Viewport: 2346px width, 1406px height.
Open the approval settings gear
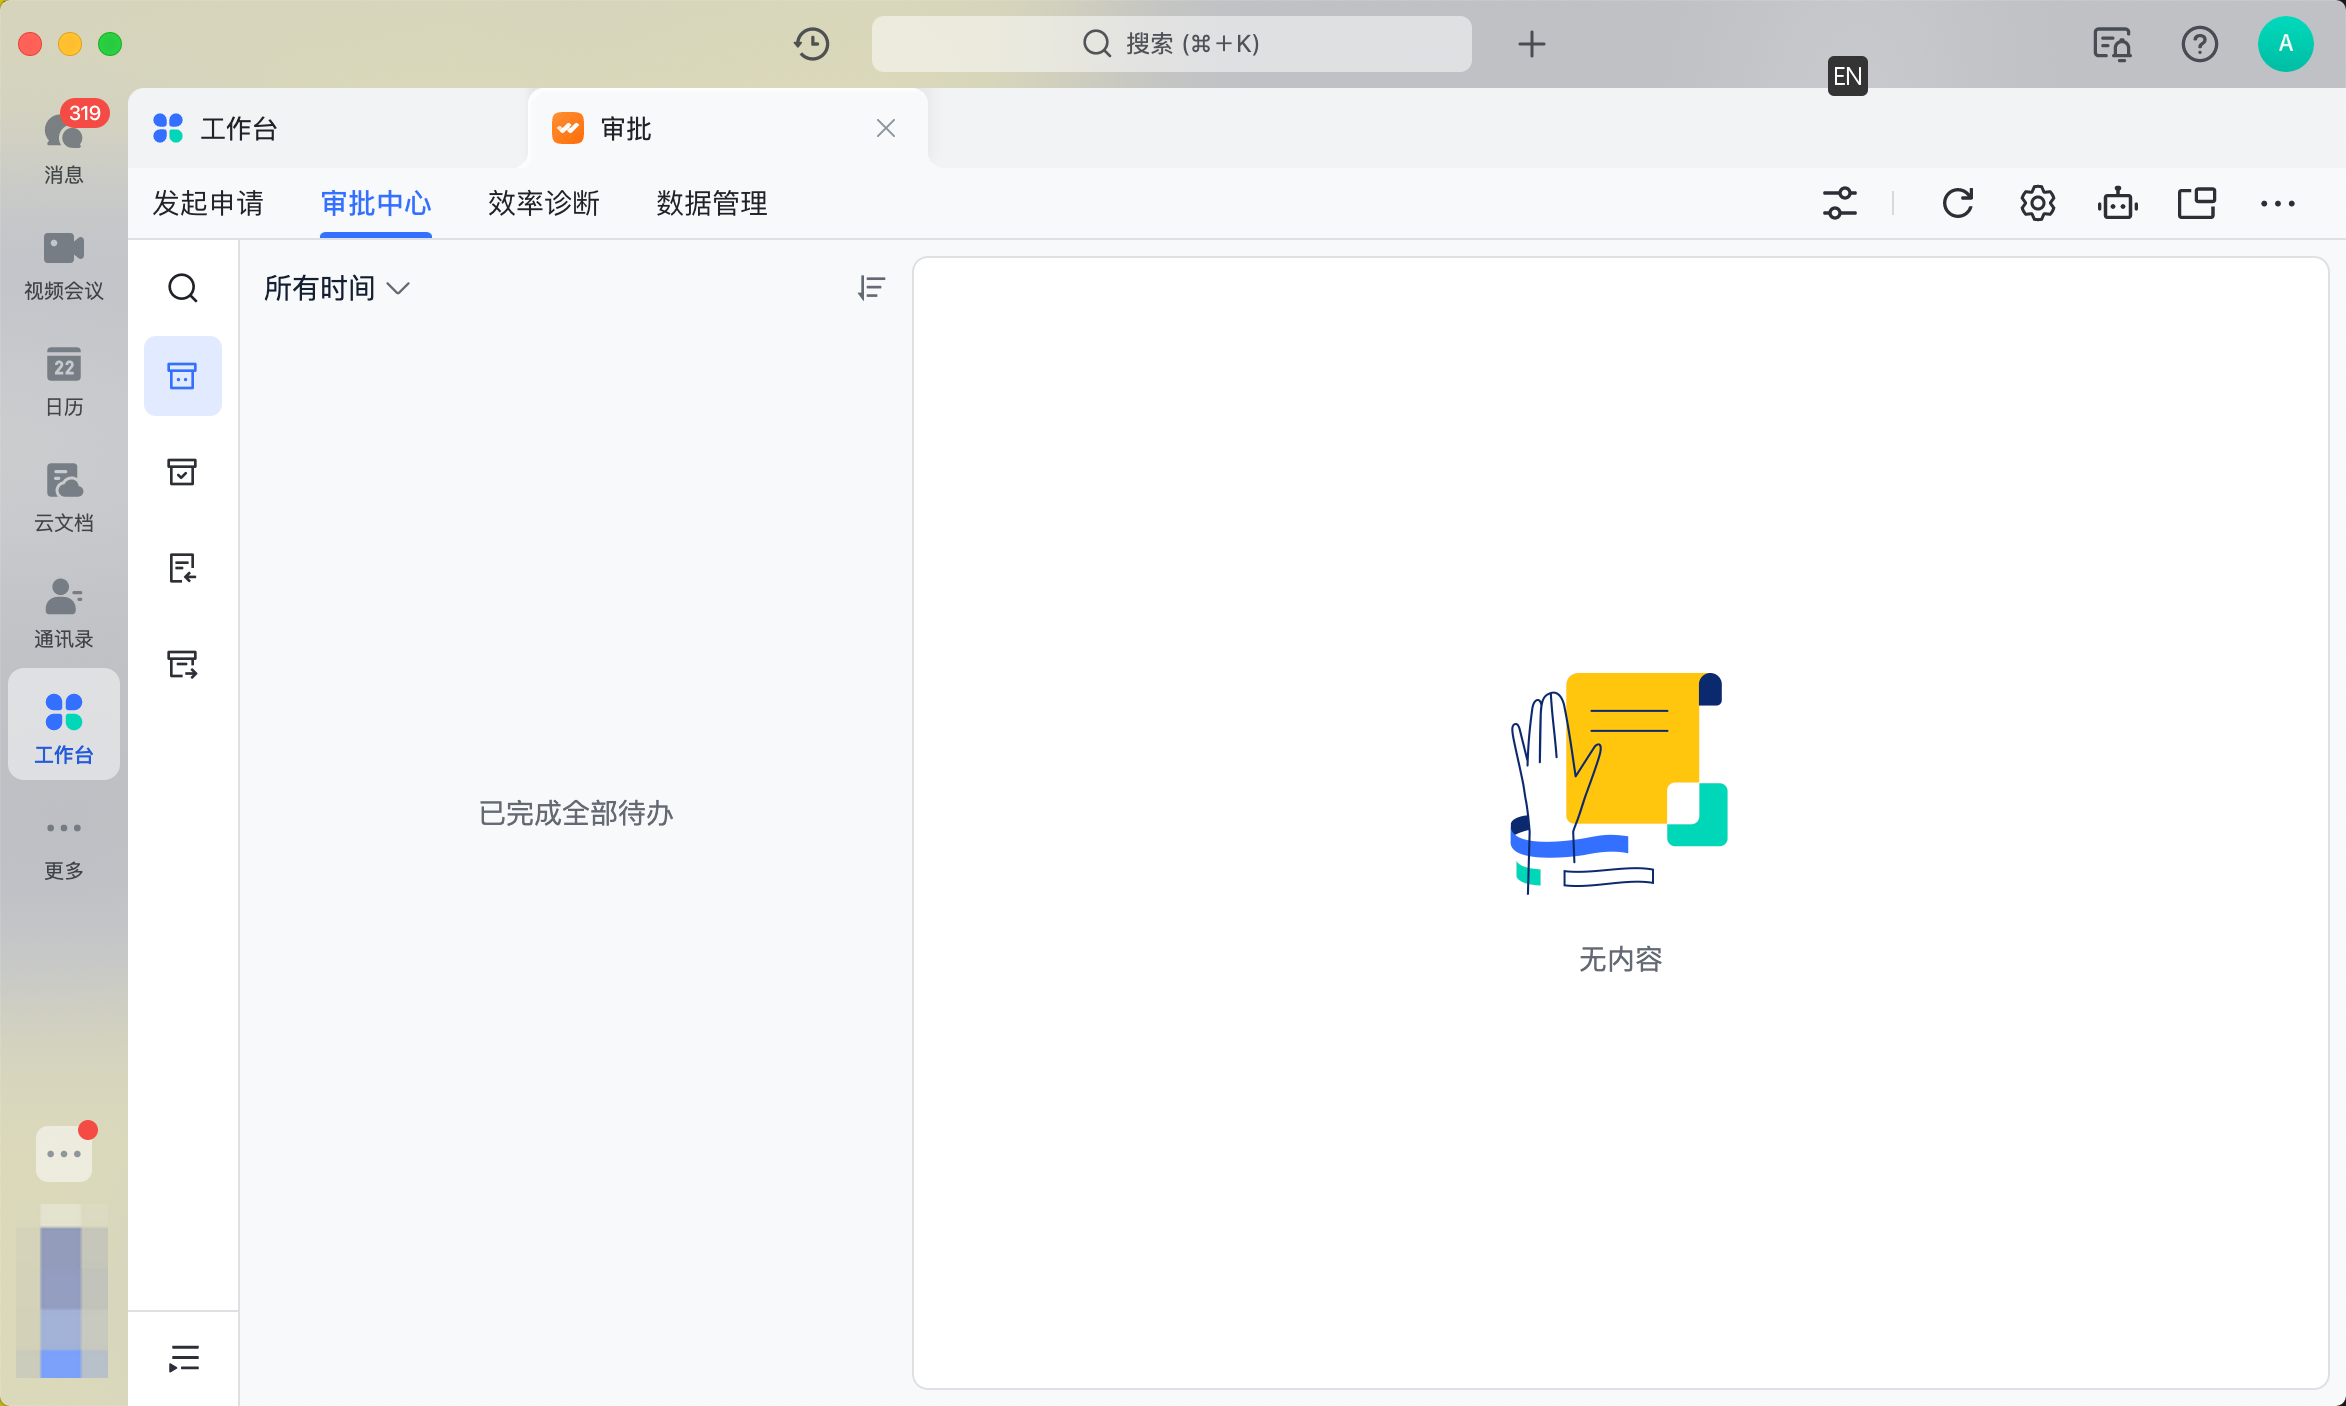click(2037, 203)
